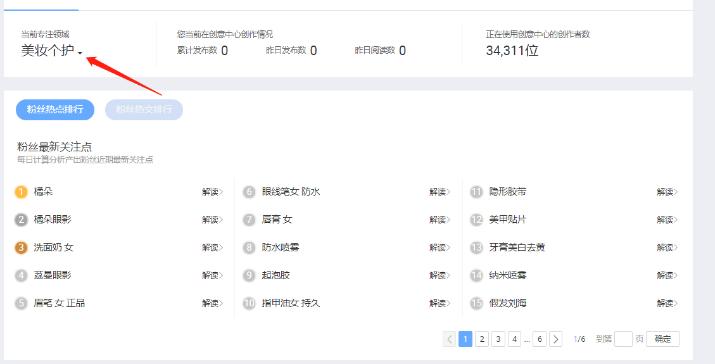Click the 隐形胶带 keyword

pyautogui.click(x=508, y=192)
